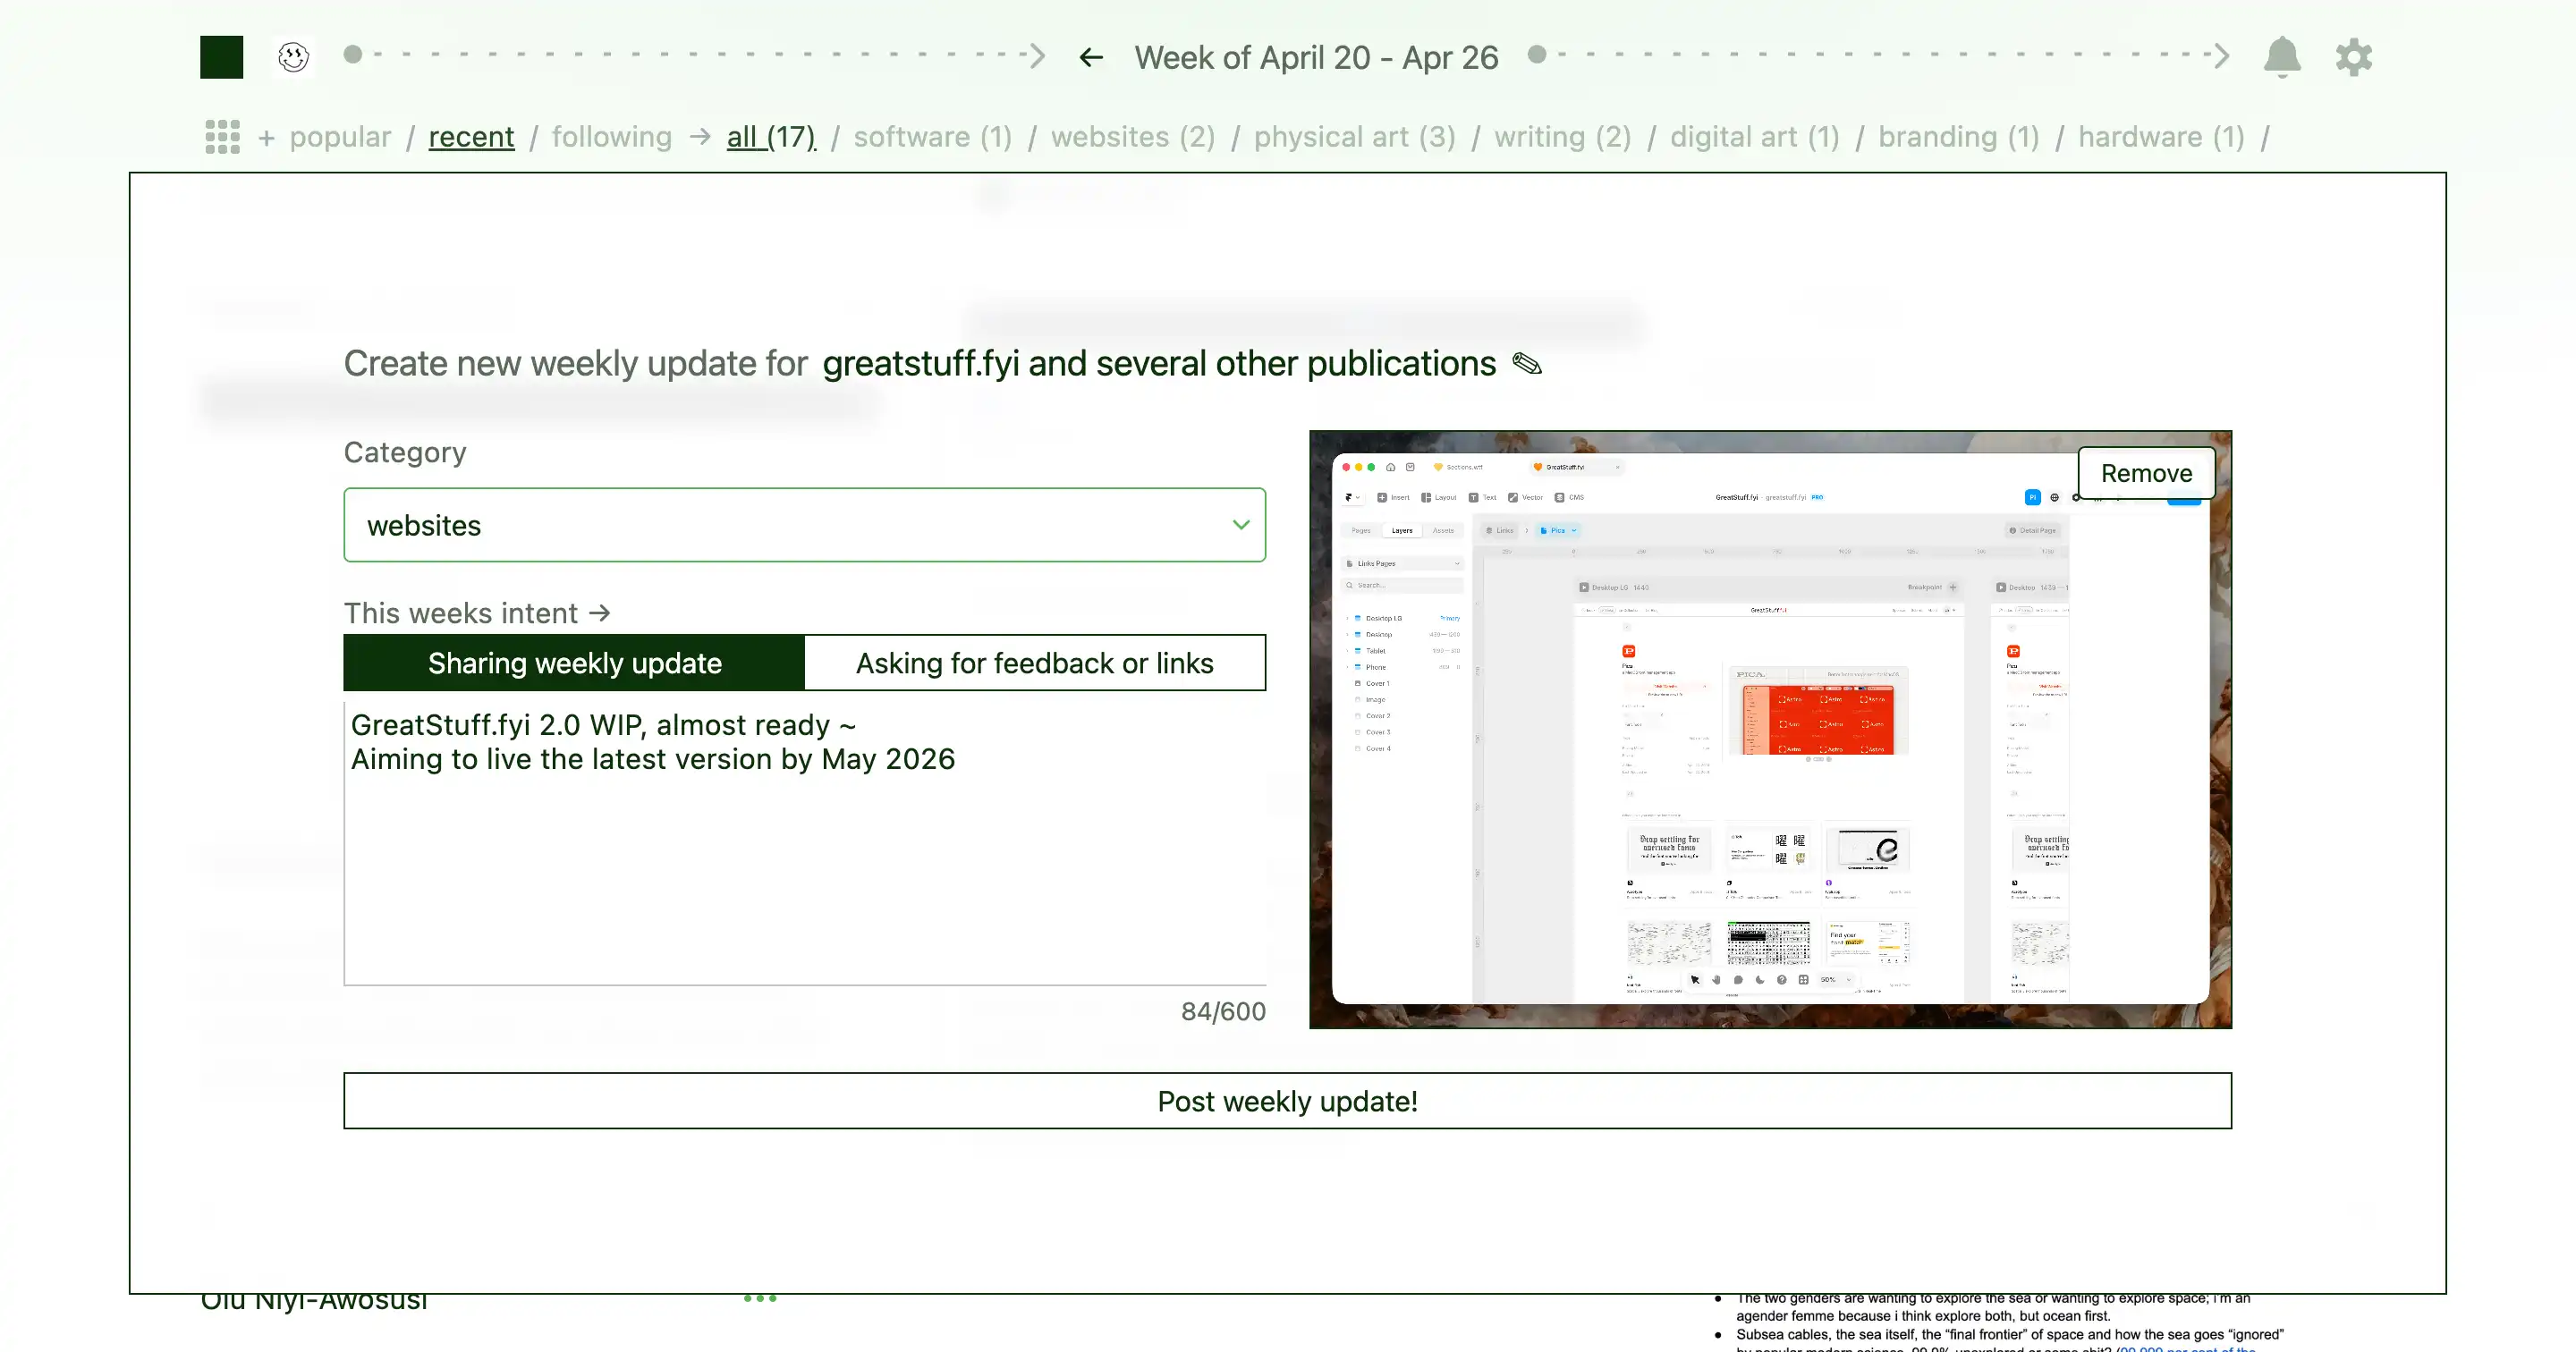Open the smiley face profile avatar
The width and height of the screenshot is (2576, 1352).
293,57
